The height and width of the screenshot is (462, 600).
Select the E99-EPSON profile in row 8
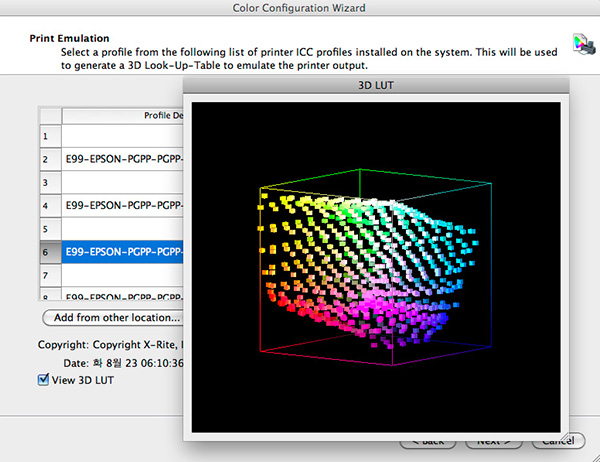pos(123,296)
